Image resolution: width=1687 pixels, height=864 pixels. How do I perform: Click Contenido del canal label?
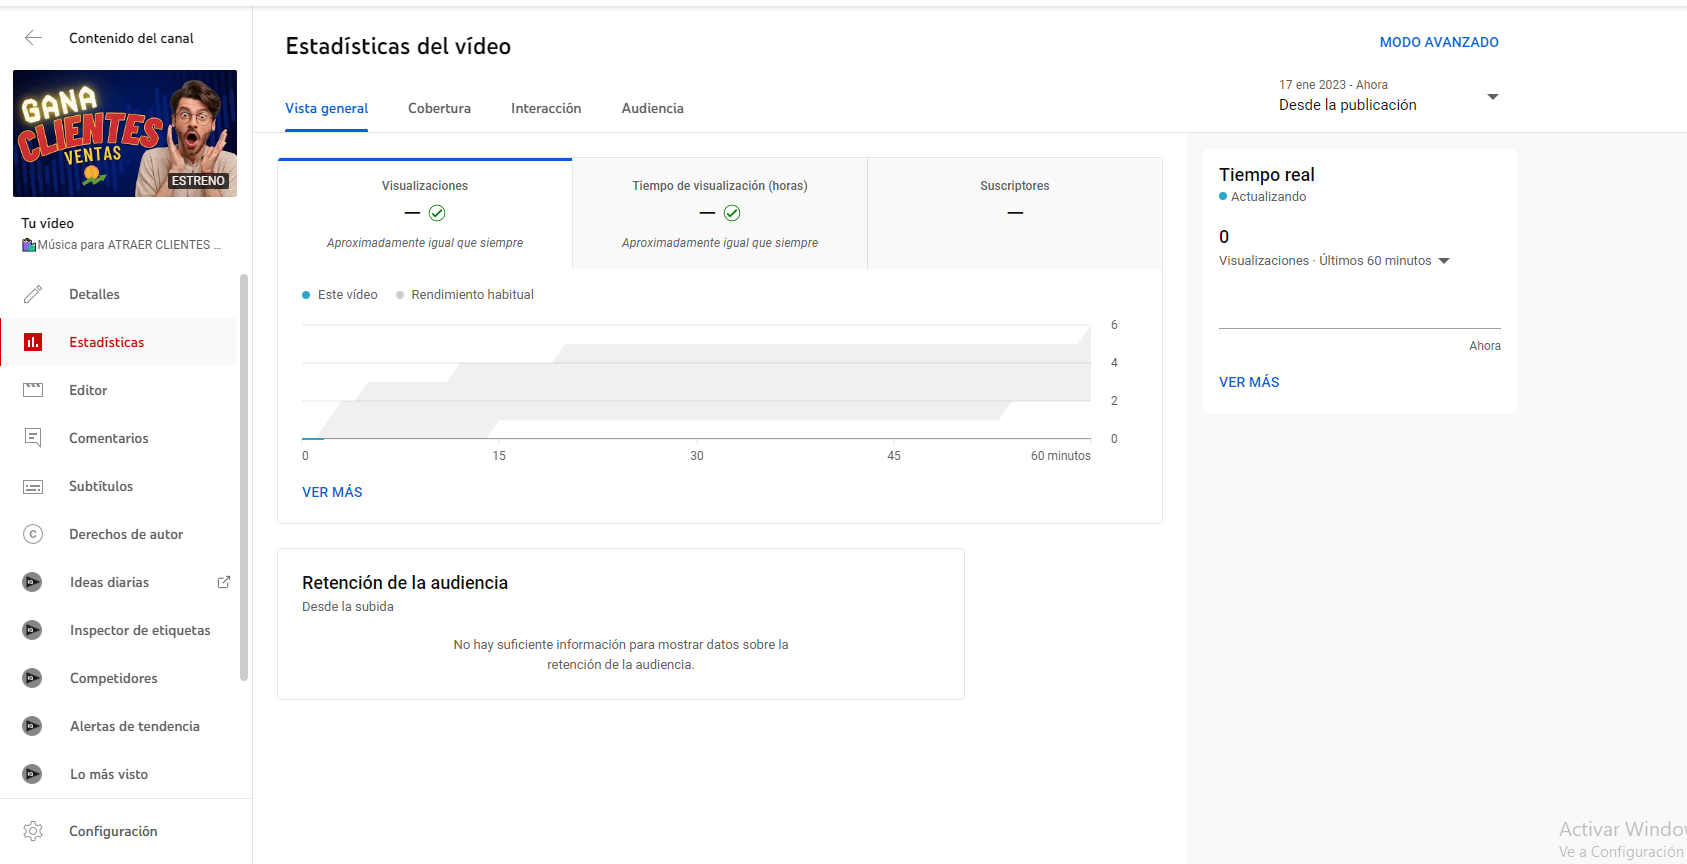pos(131,38)
